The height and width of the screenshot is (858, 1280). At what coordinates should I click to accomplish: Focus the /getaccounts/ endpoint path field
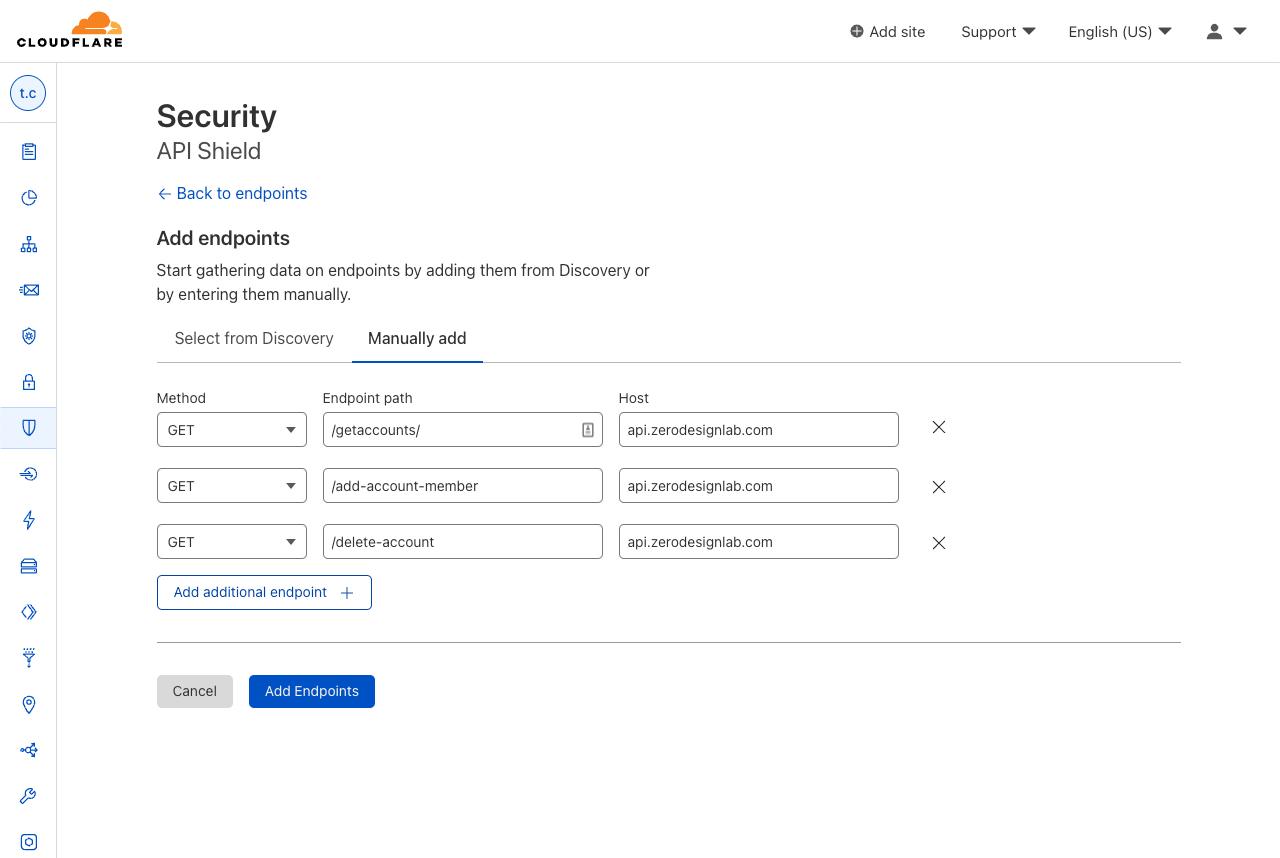click(463, 430)
